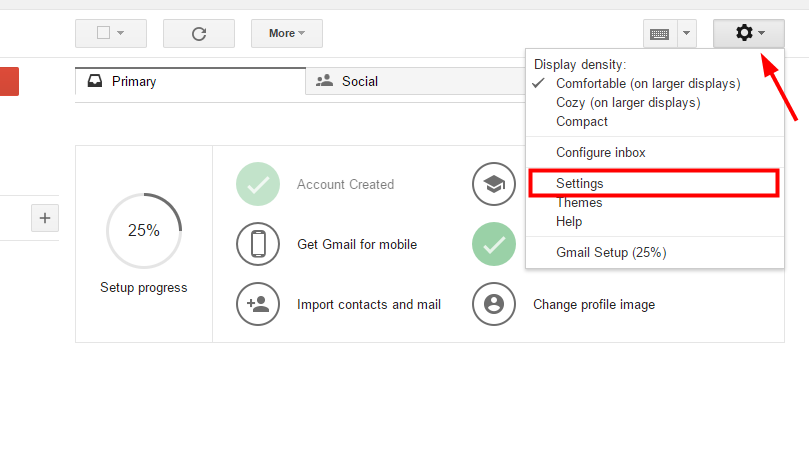Viewport: 809px width, 451px height.
Task: Click the keyboard input tools icon
Action: (659, 33)
